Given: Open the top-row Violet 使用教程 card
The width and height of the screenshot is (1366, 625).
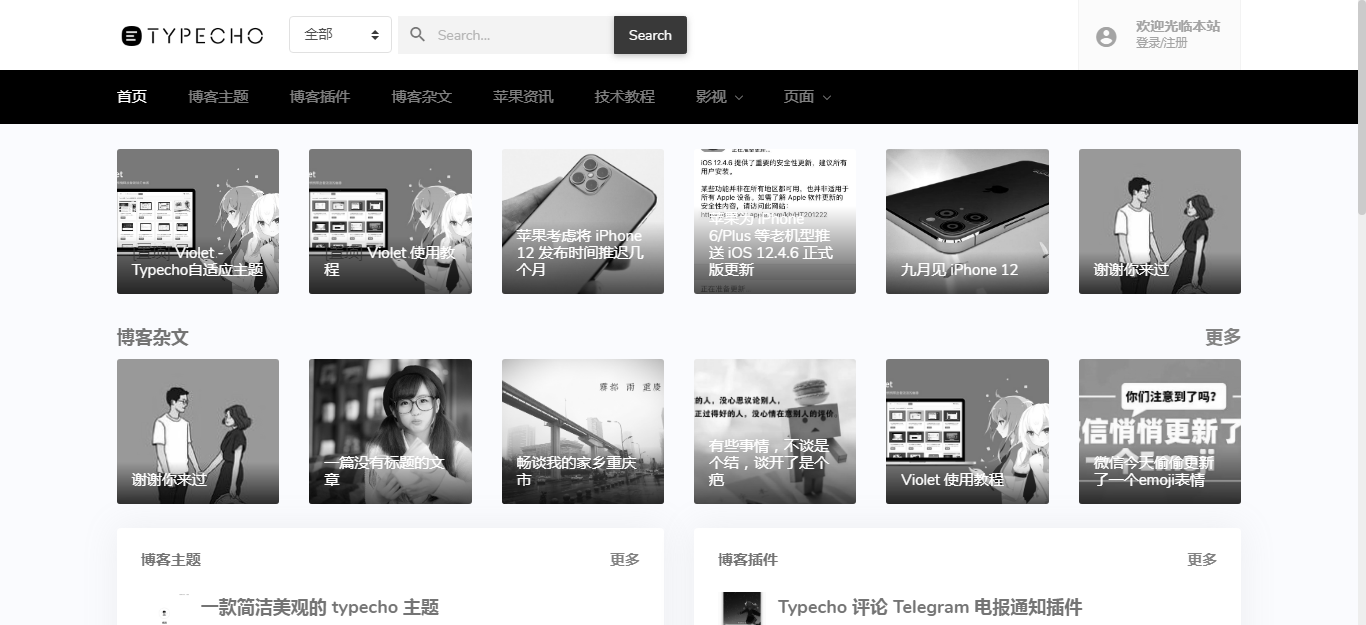Looking at the screenshot, I should [x=390, y=221].
